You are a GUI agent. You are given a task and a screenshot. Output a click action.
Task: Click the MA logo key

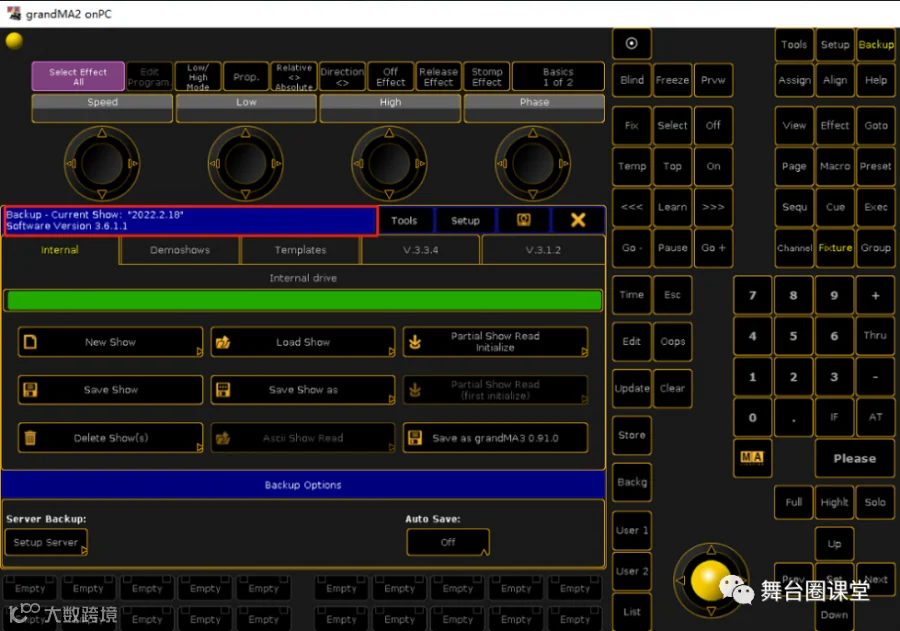752,458
